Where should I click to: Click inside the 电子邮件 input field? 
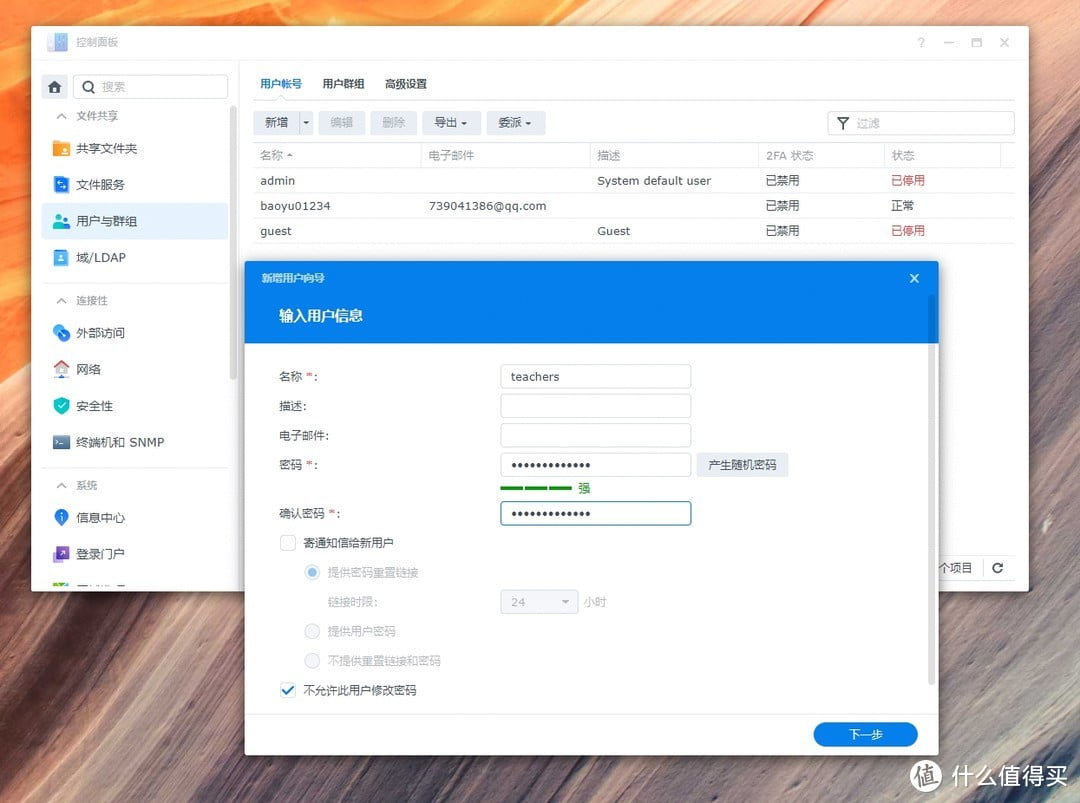595,435
